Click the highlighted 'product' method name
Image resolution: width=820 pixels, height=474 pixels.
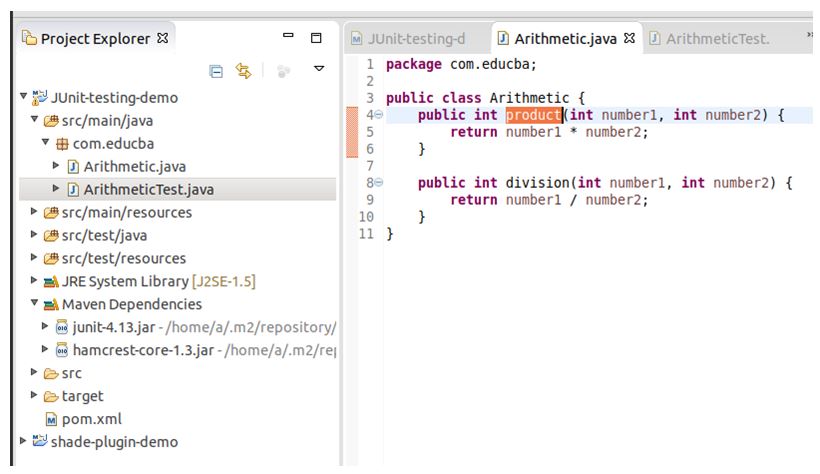[x=533, y=115]
